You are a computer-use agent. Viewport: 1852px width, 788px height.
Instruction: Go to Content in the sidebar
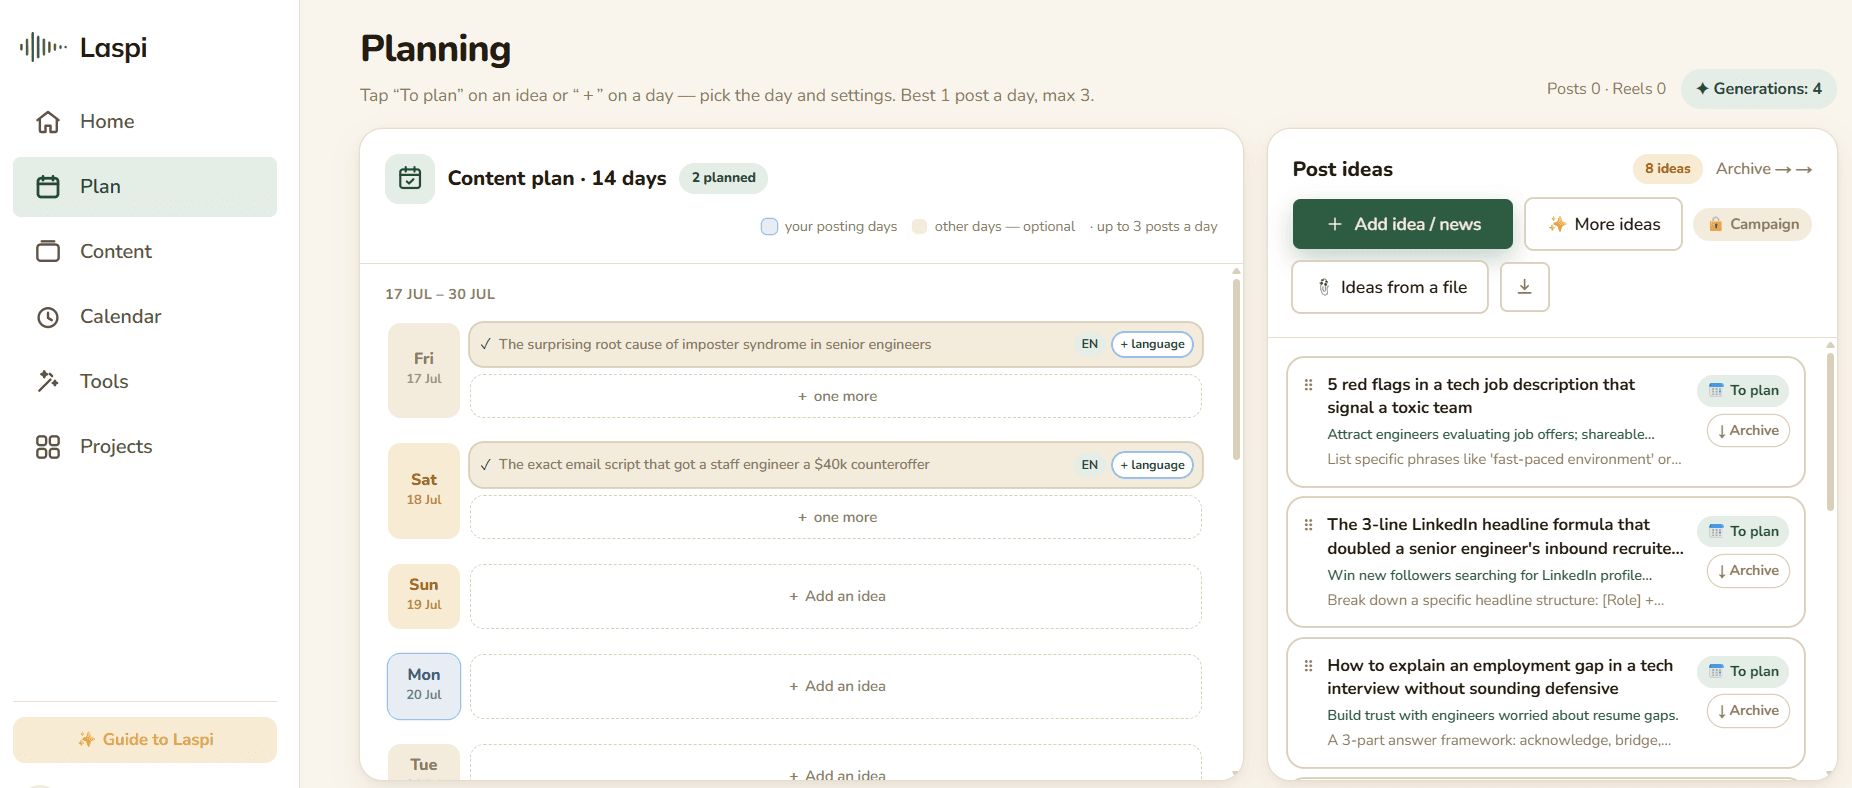coord(145,252)
